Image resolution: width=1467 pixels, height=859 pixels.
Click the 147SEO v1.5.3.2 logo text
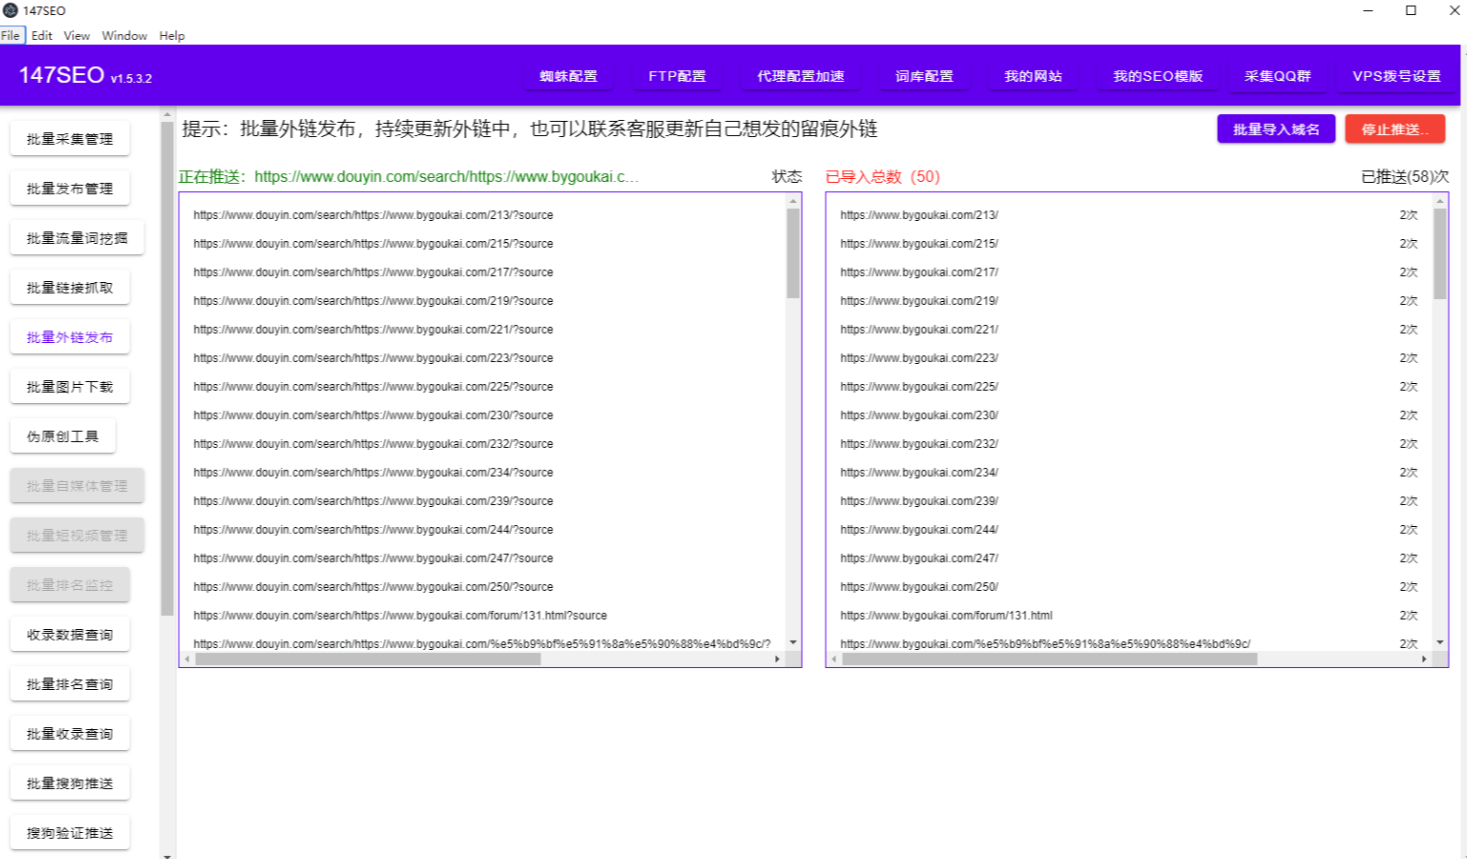85,75
